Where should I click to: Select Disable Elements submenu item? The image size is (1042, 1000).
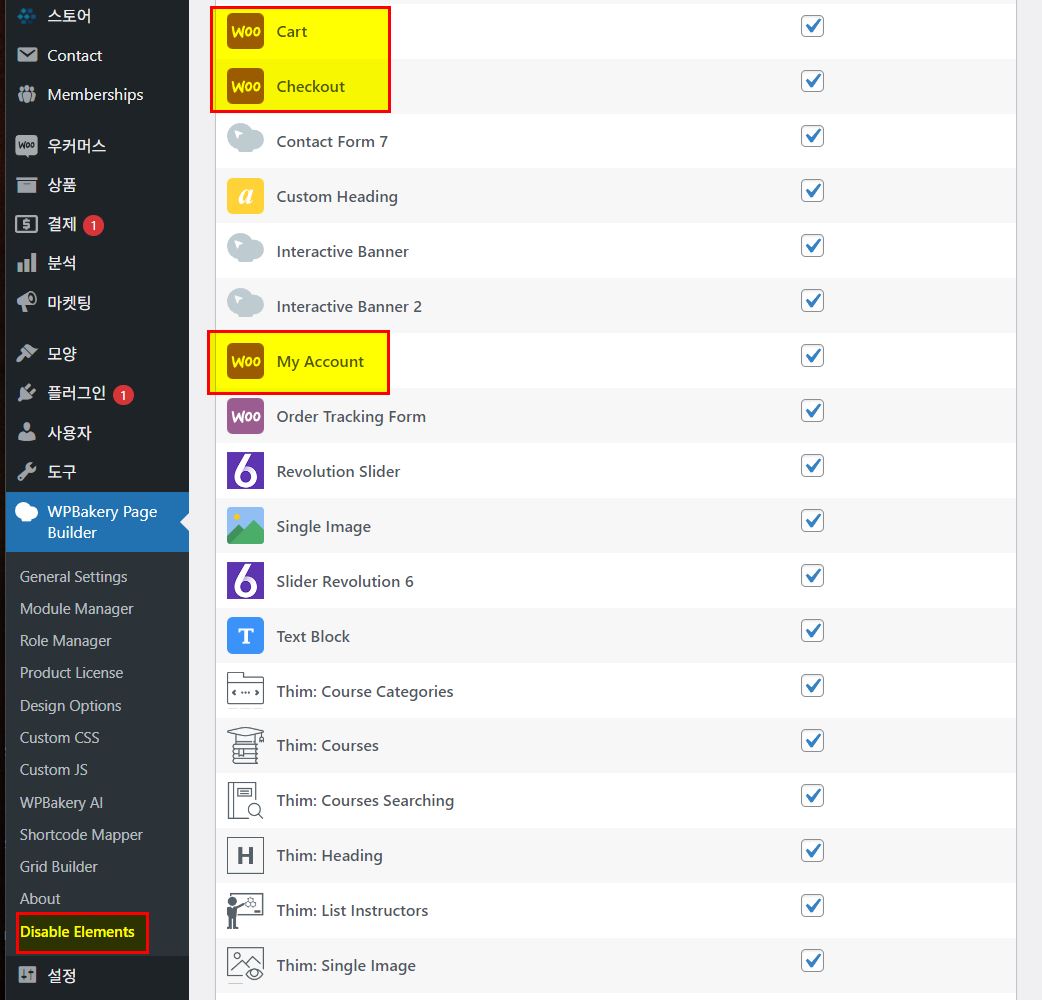coord(77,932)
